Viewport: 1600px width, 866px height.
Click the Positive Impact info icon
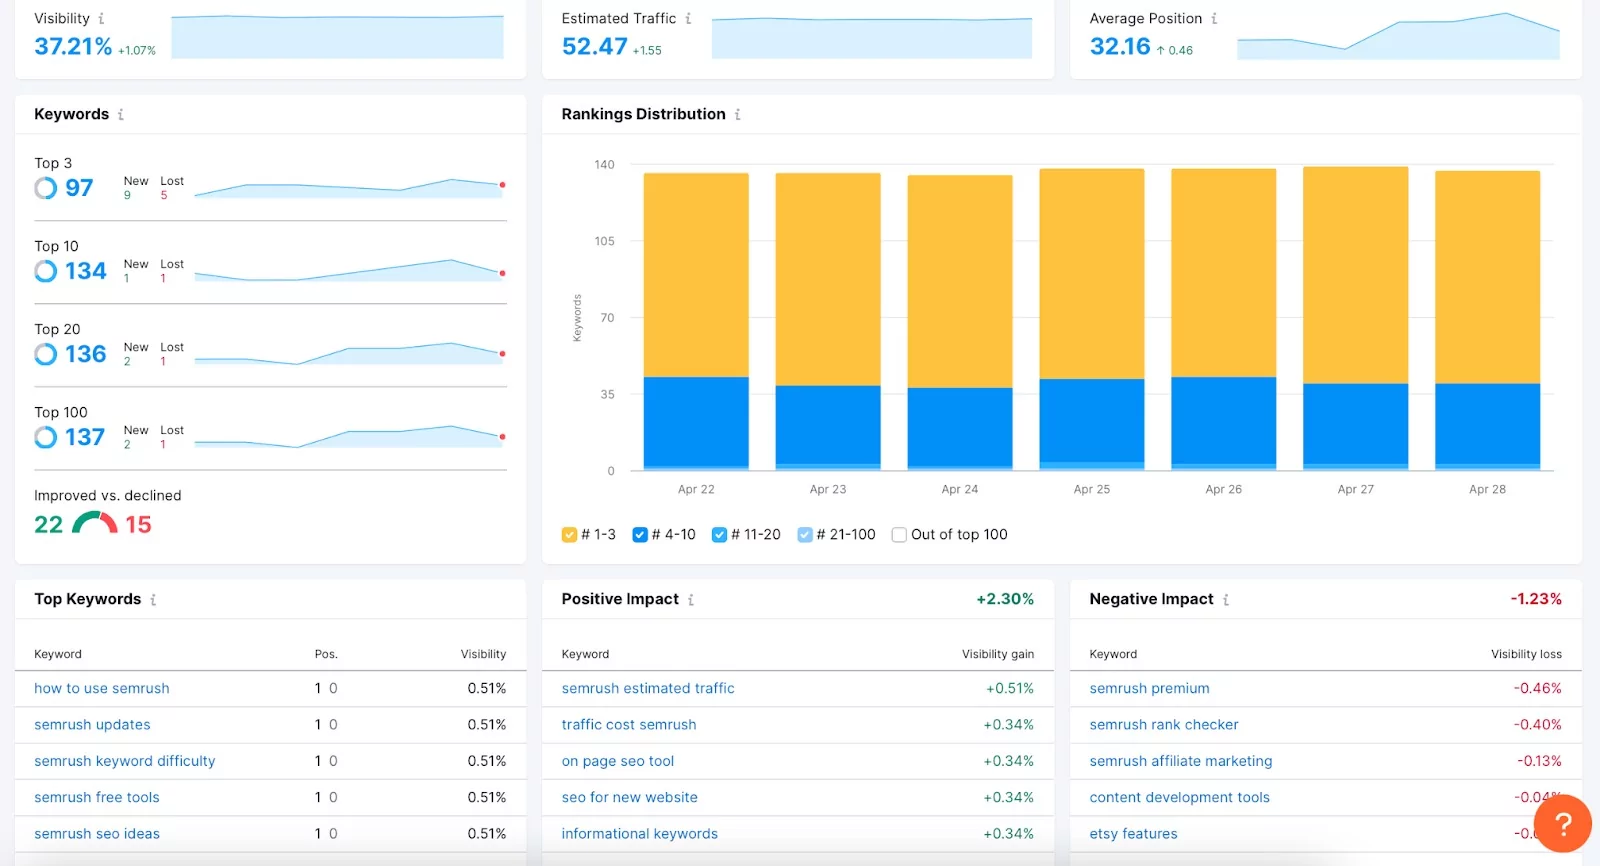click(x=691, y=600)
